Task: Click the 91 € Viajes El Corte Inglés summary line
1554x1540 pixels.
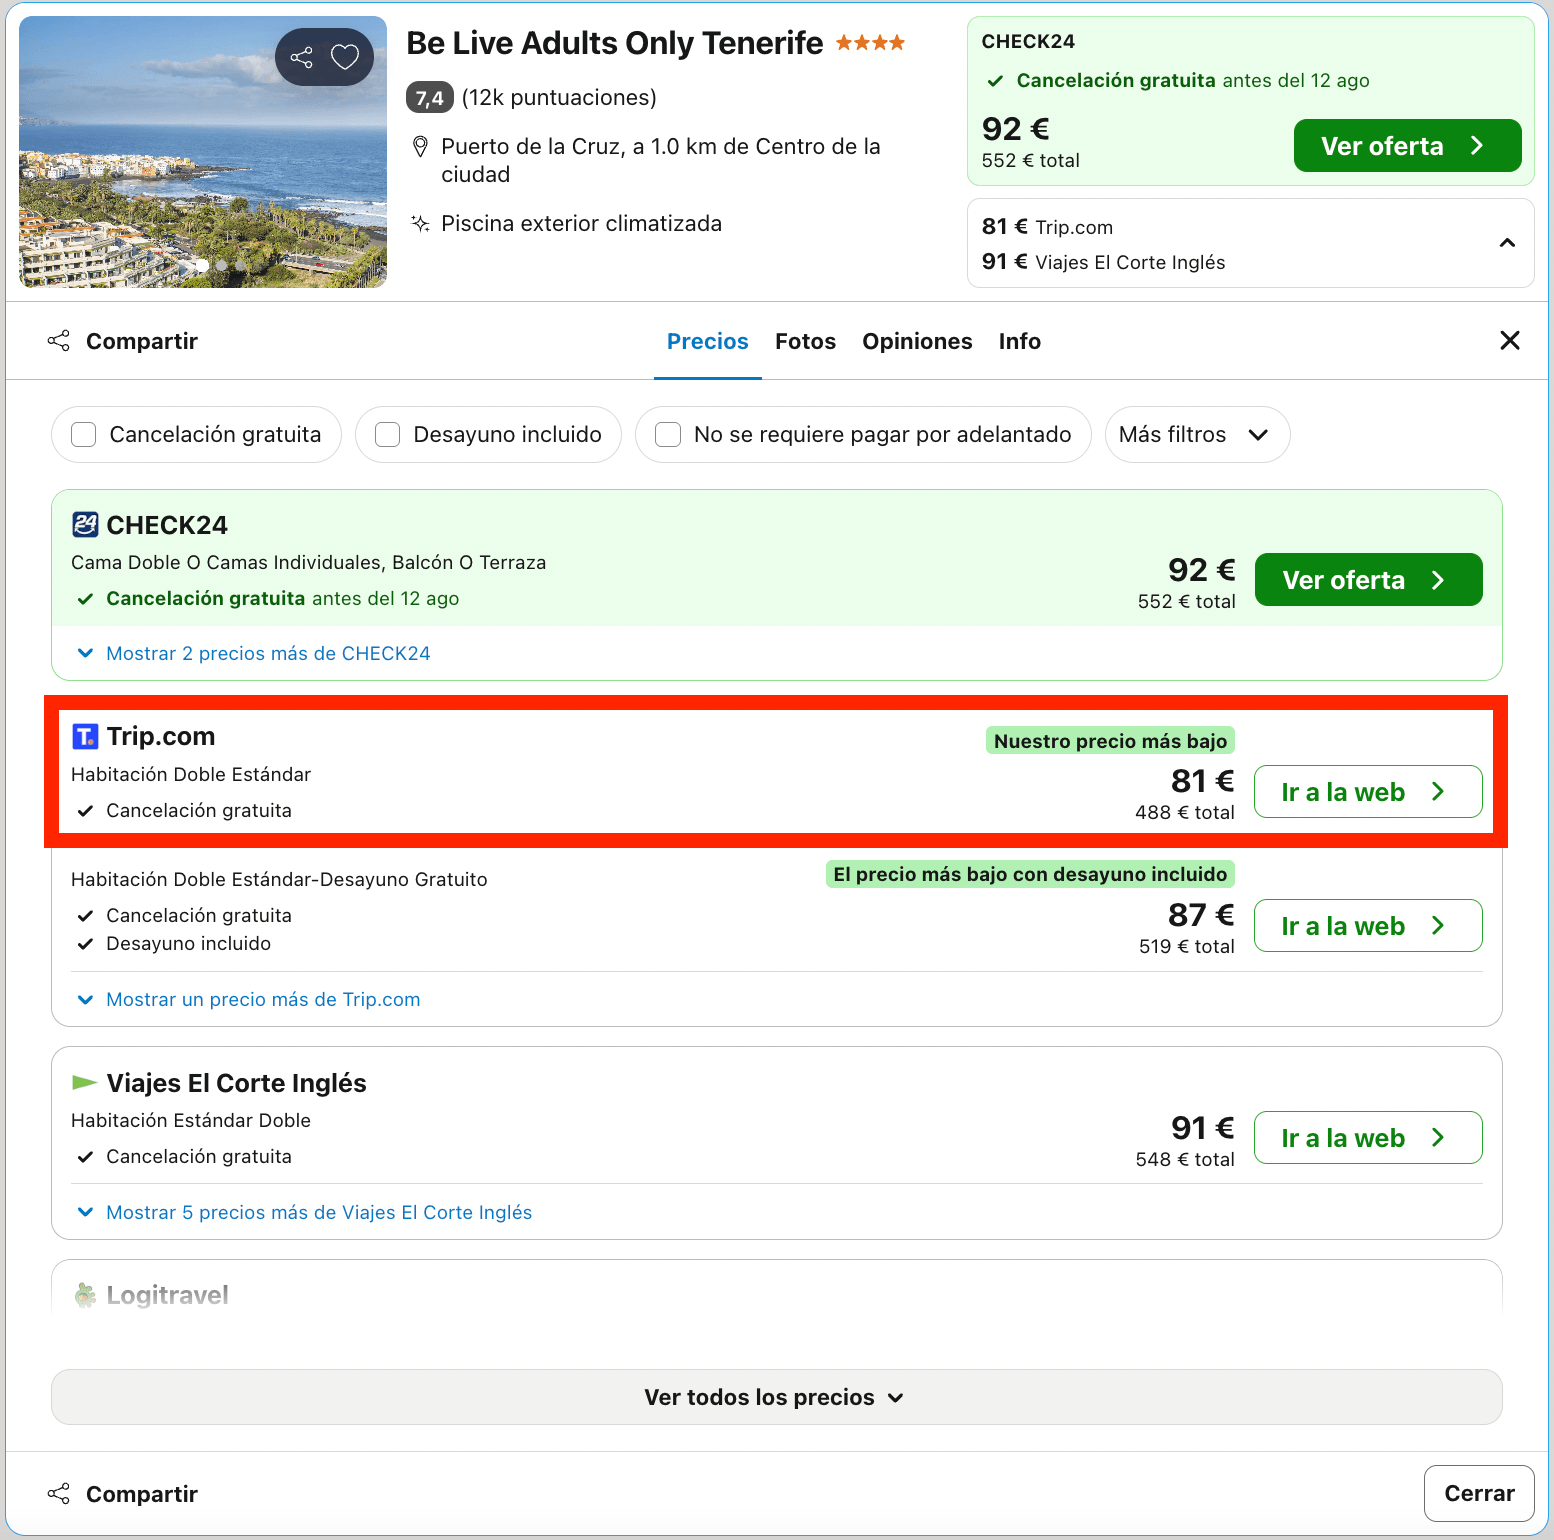Action: pos(1103,262)
